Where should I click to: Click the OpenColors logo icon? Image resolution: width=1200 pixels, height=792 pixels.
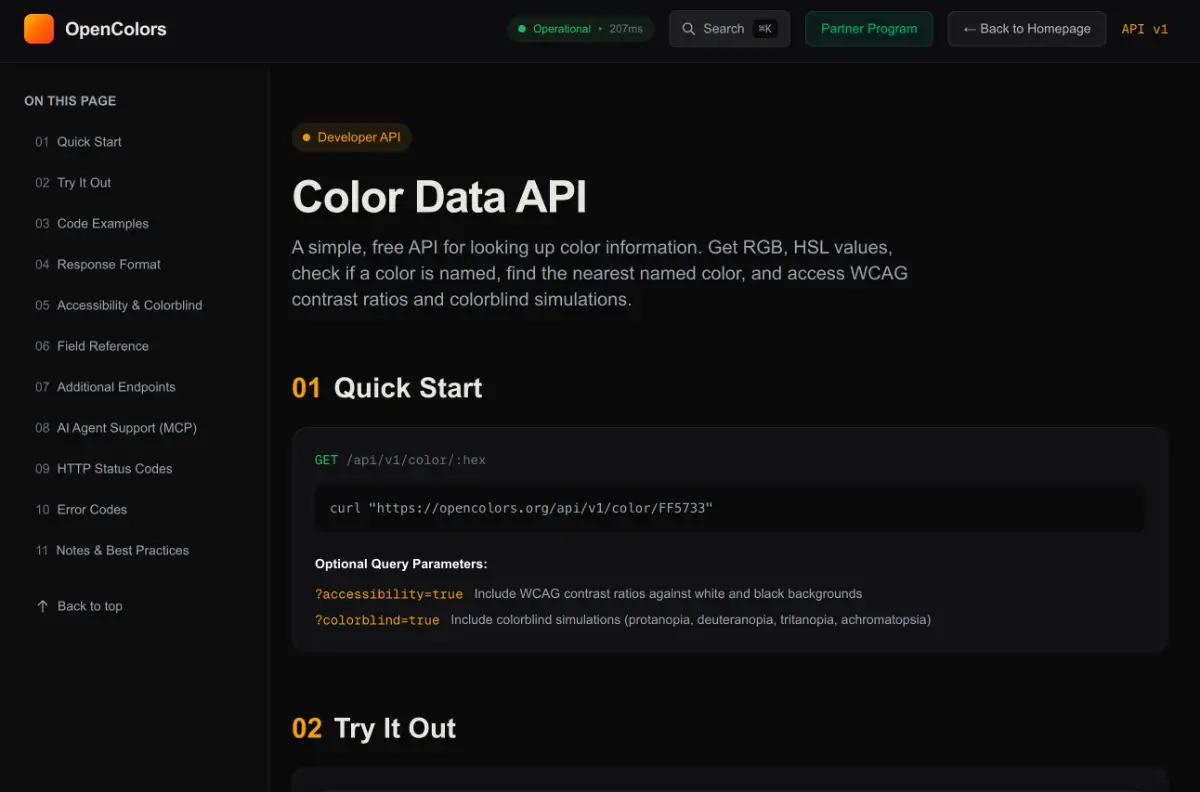(39, 29)
